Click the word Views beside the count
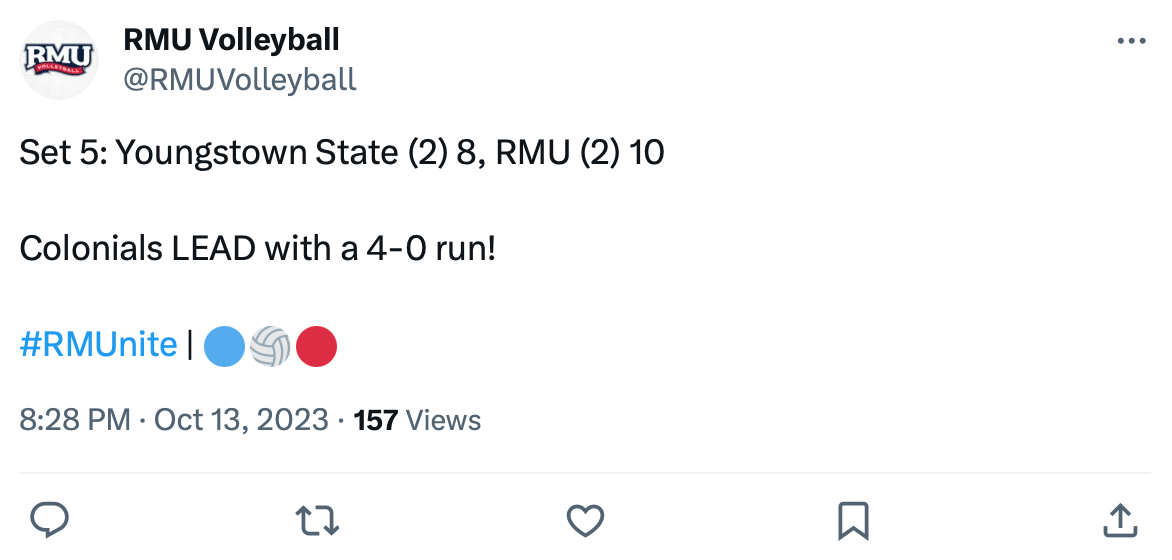Image resolution: width=1172 pixels, height=560 pixels. 443,420
